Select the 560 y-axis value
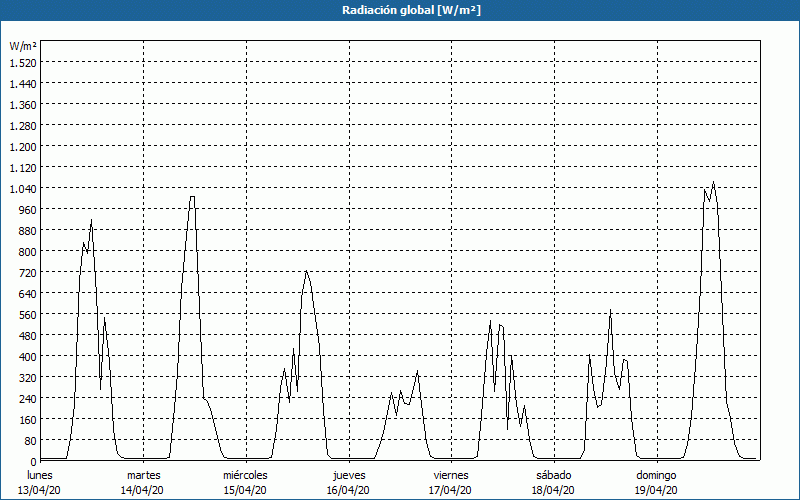Screen dimensions: 800x500 point(28,315)
